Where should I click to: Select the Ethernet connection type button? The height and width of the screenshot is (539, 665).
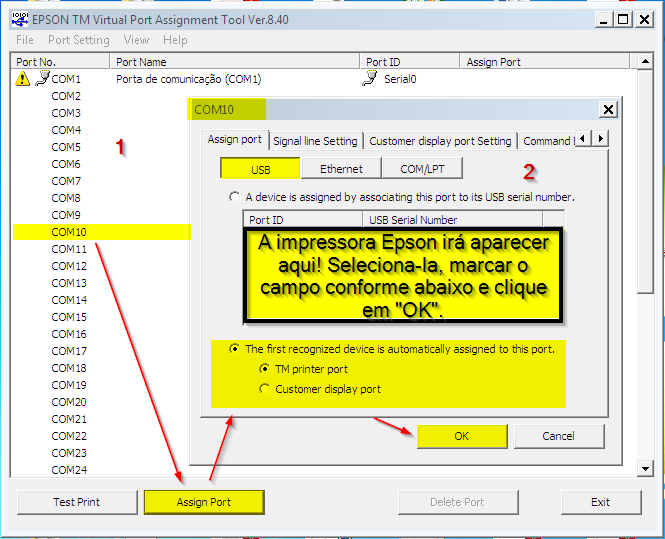(x=341, y=169)
